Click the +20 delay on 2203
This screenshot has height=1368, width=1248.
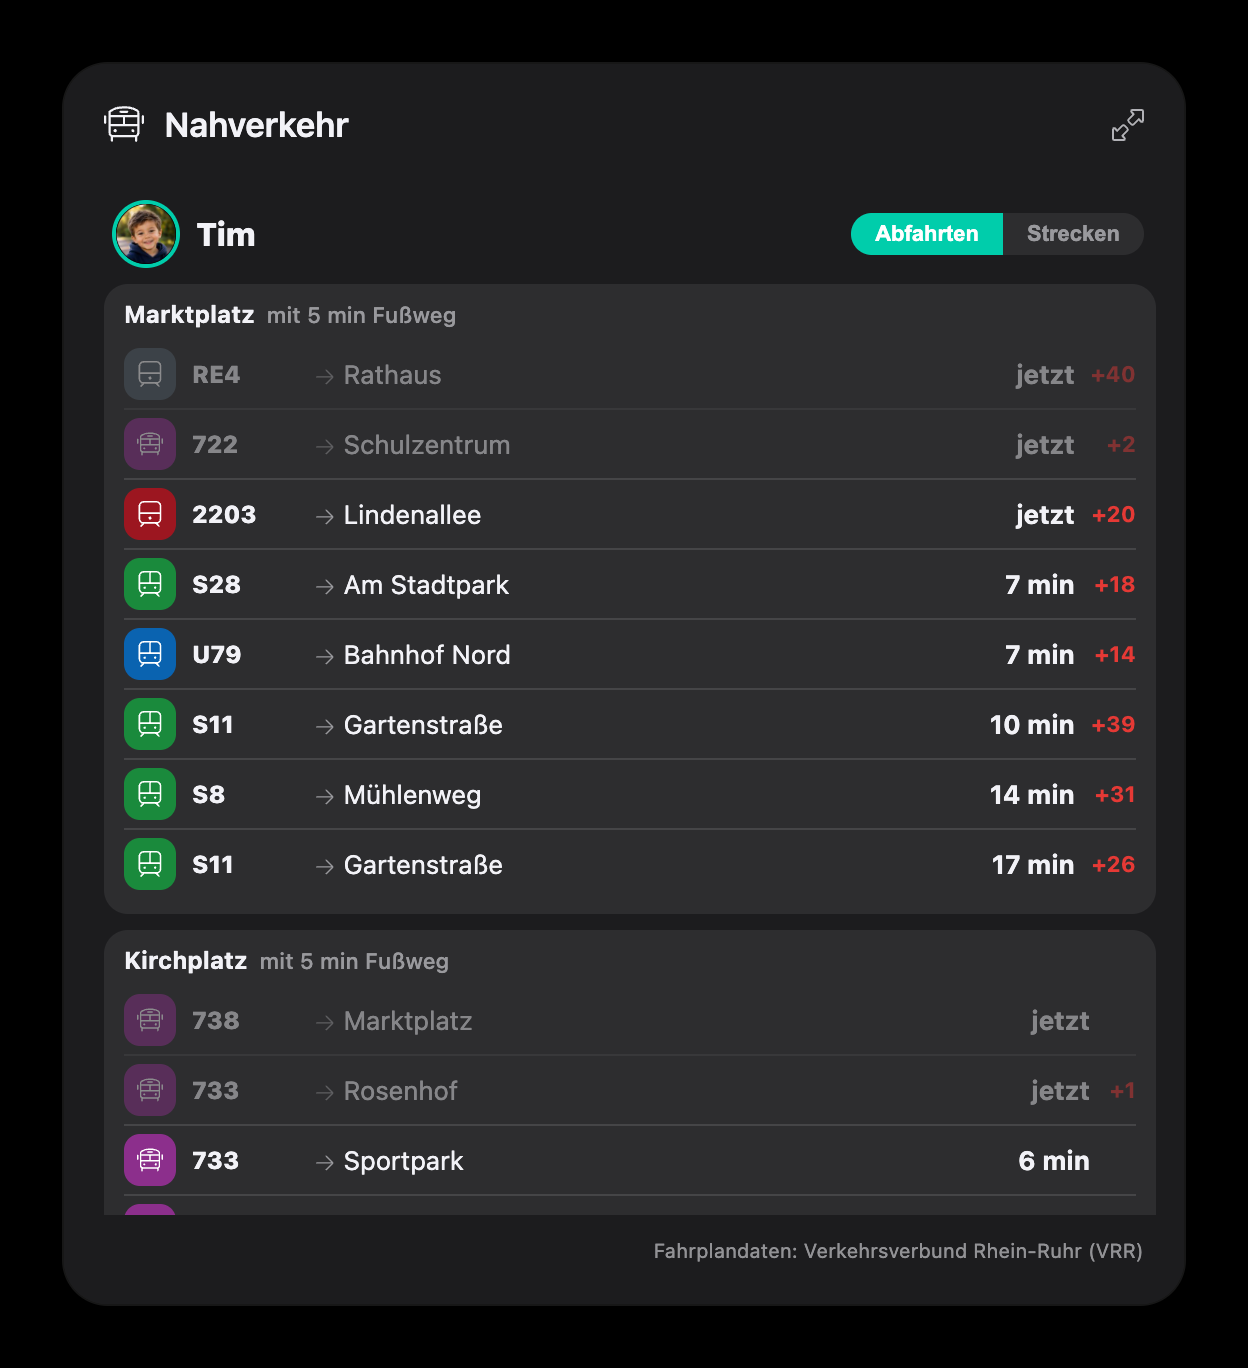1113,515
